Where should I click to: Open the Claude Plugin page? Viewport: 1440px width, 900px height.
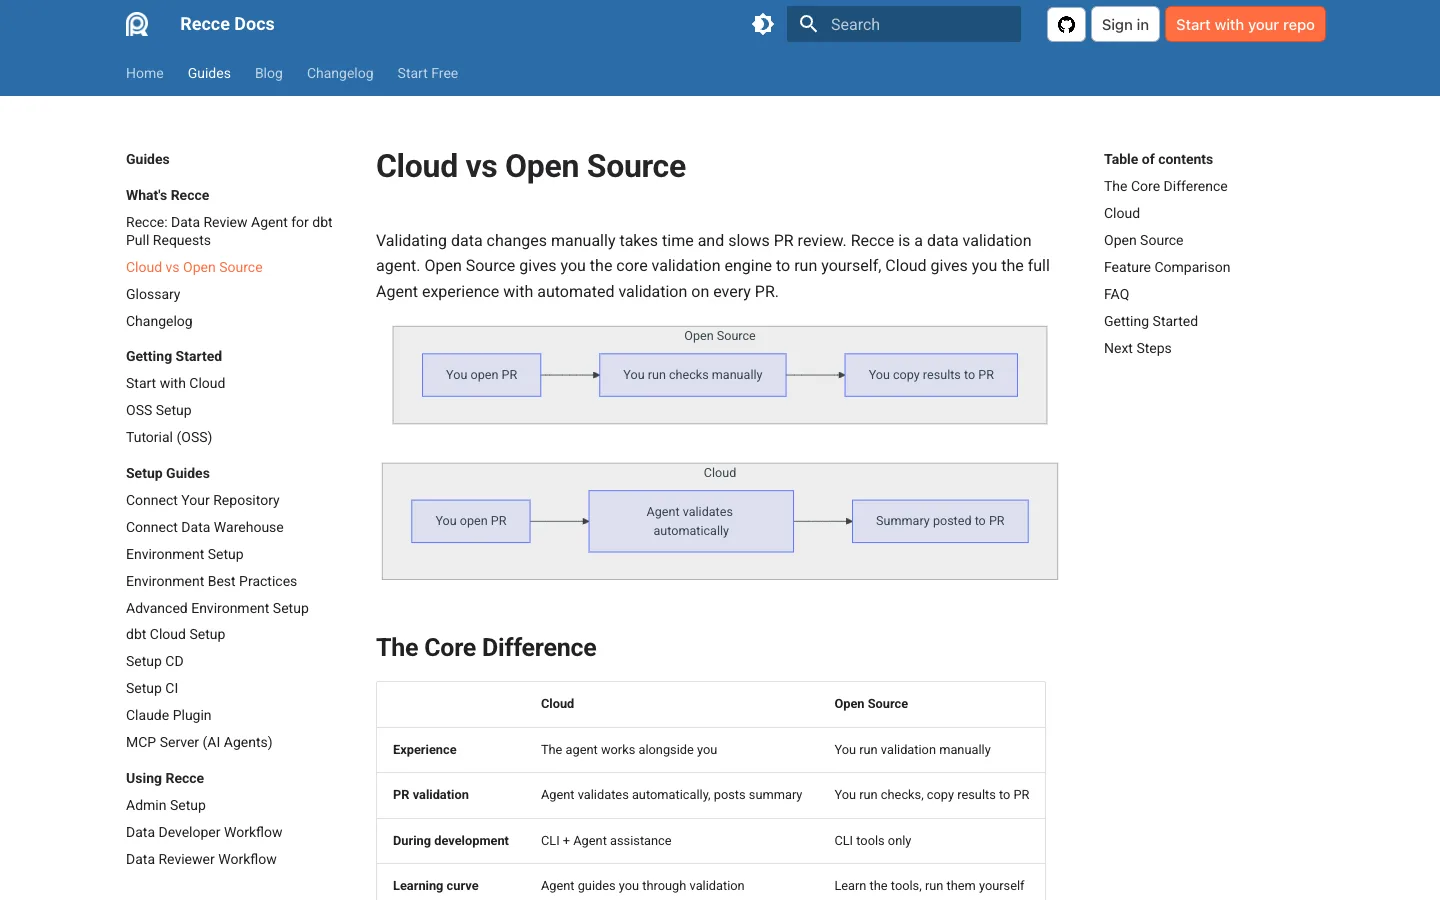(169, 715)
